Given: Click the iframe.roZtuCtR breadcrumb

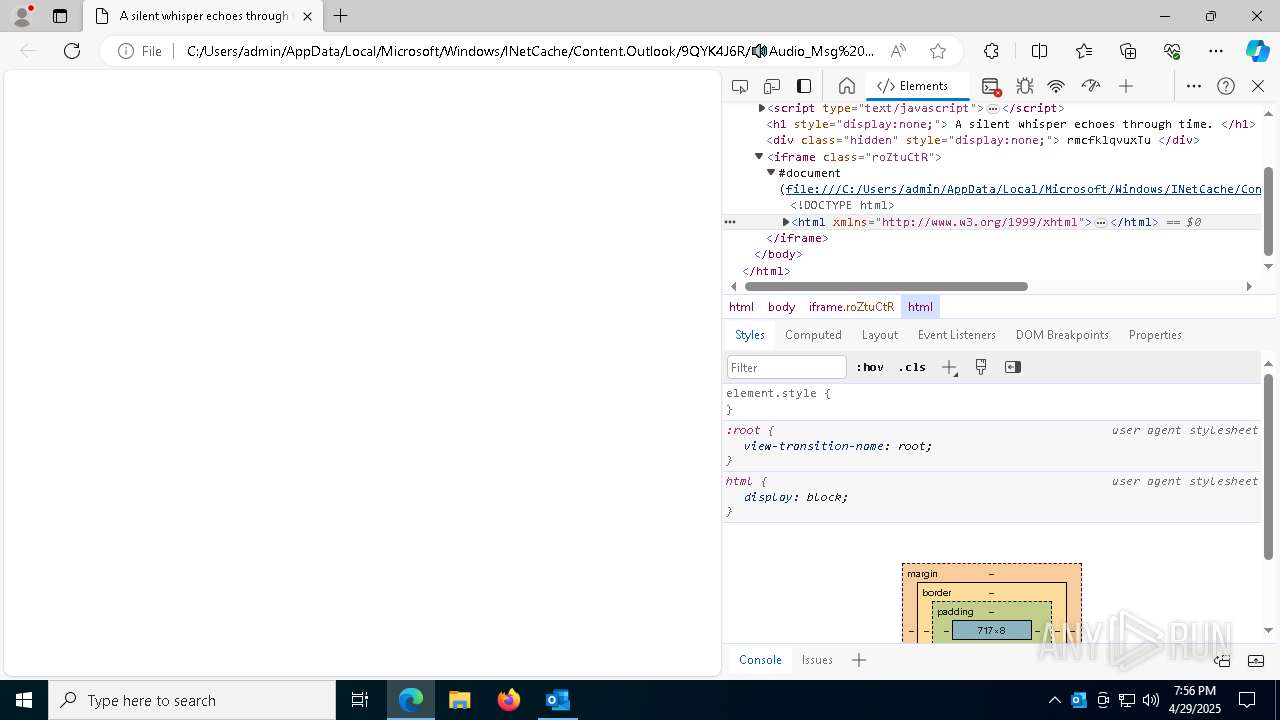Looking at the screenshot, I should (851, 307).
